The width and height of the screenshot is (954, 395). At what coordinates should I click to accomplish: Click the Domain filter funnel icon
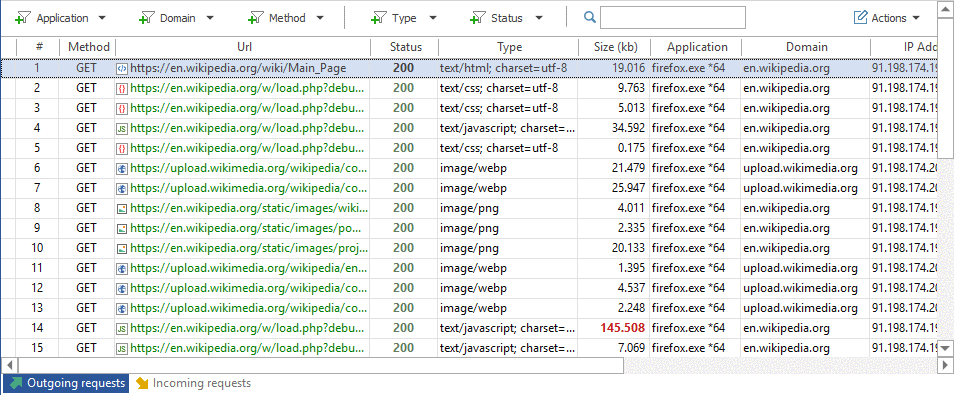(x=146, y=18)
